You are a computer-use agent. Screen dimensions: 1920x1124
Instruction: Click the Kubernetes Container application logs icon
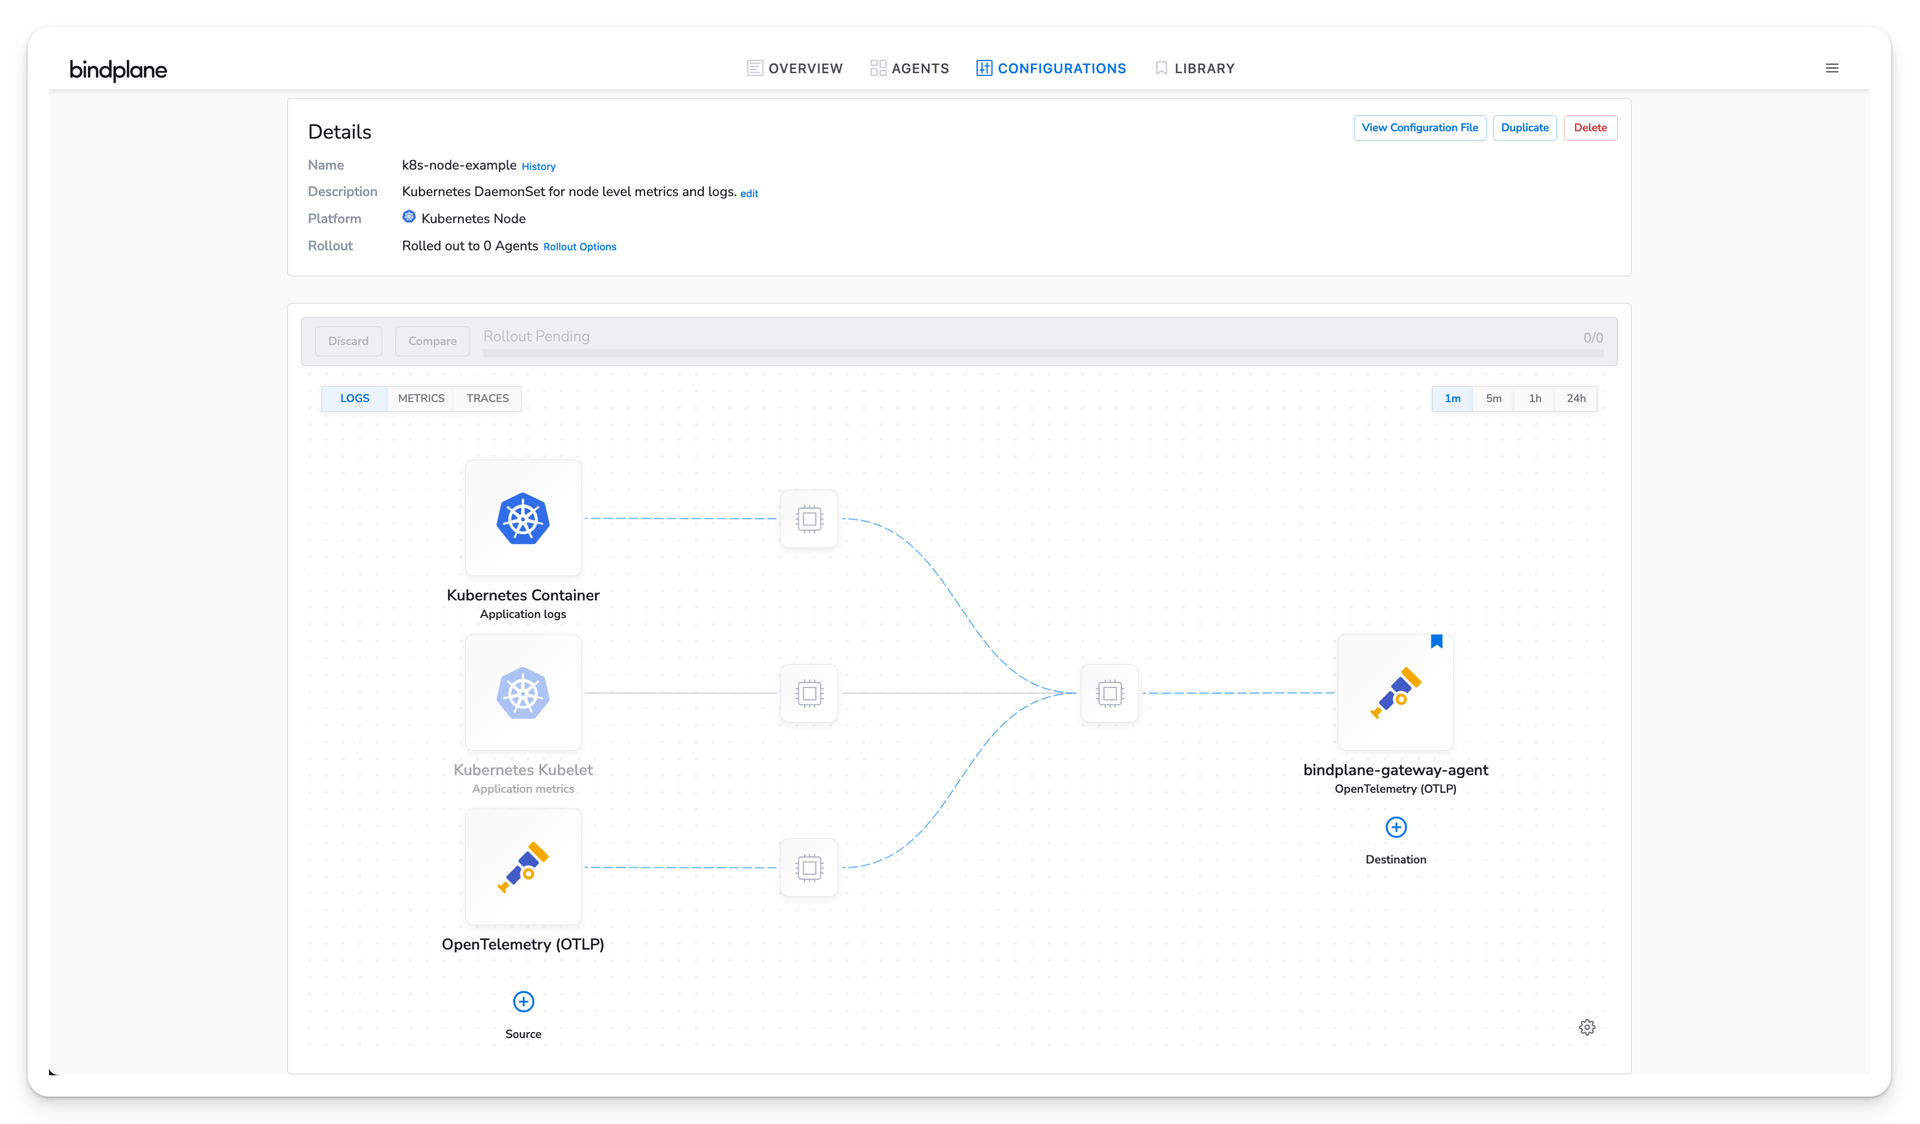point(522,518)
